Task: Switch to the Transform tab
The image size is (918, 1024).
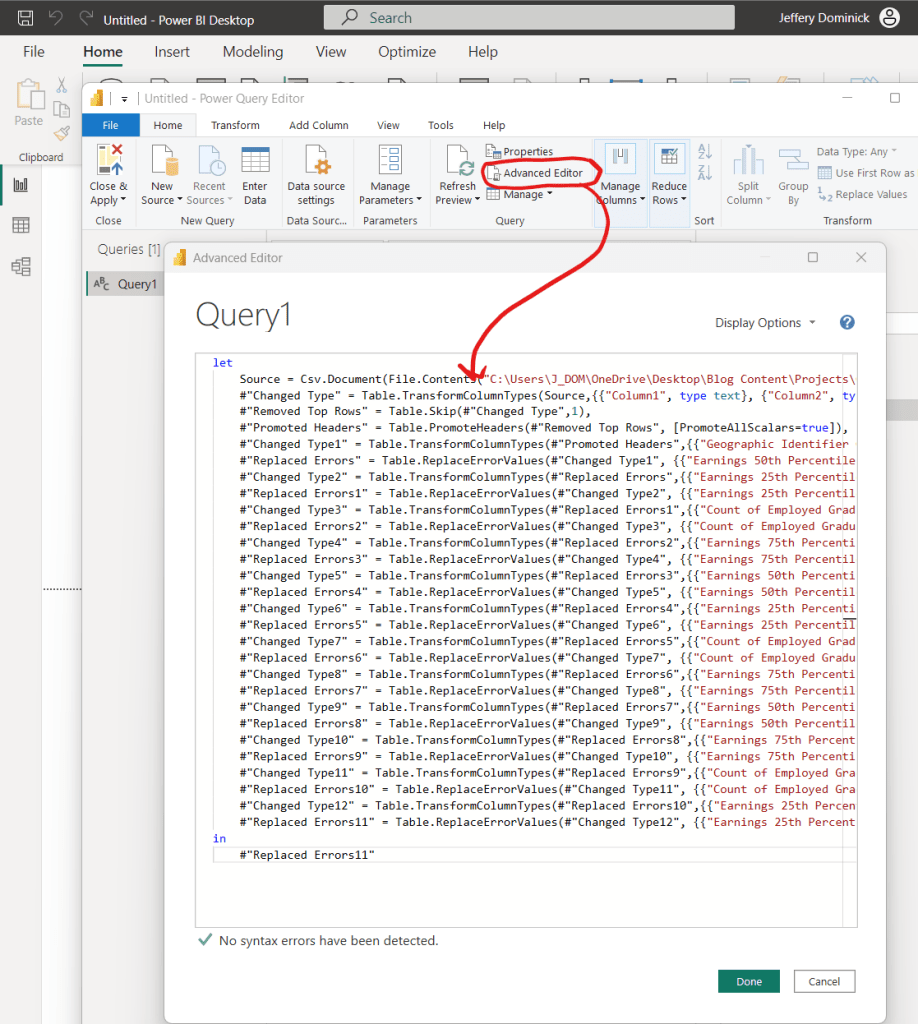Action: pos(235,125)
